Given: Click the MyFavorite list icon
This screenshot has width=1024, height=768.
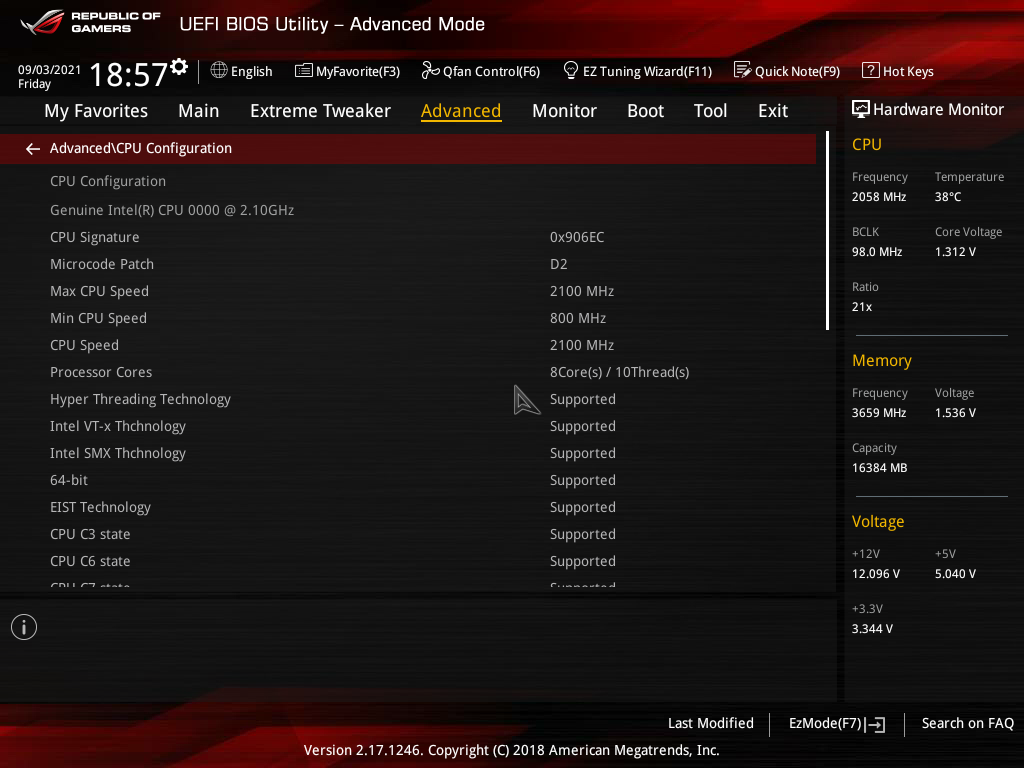Looking at the screenshot, I should point(304,71).
